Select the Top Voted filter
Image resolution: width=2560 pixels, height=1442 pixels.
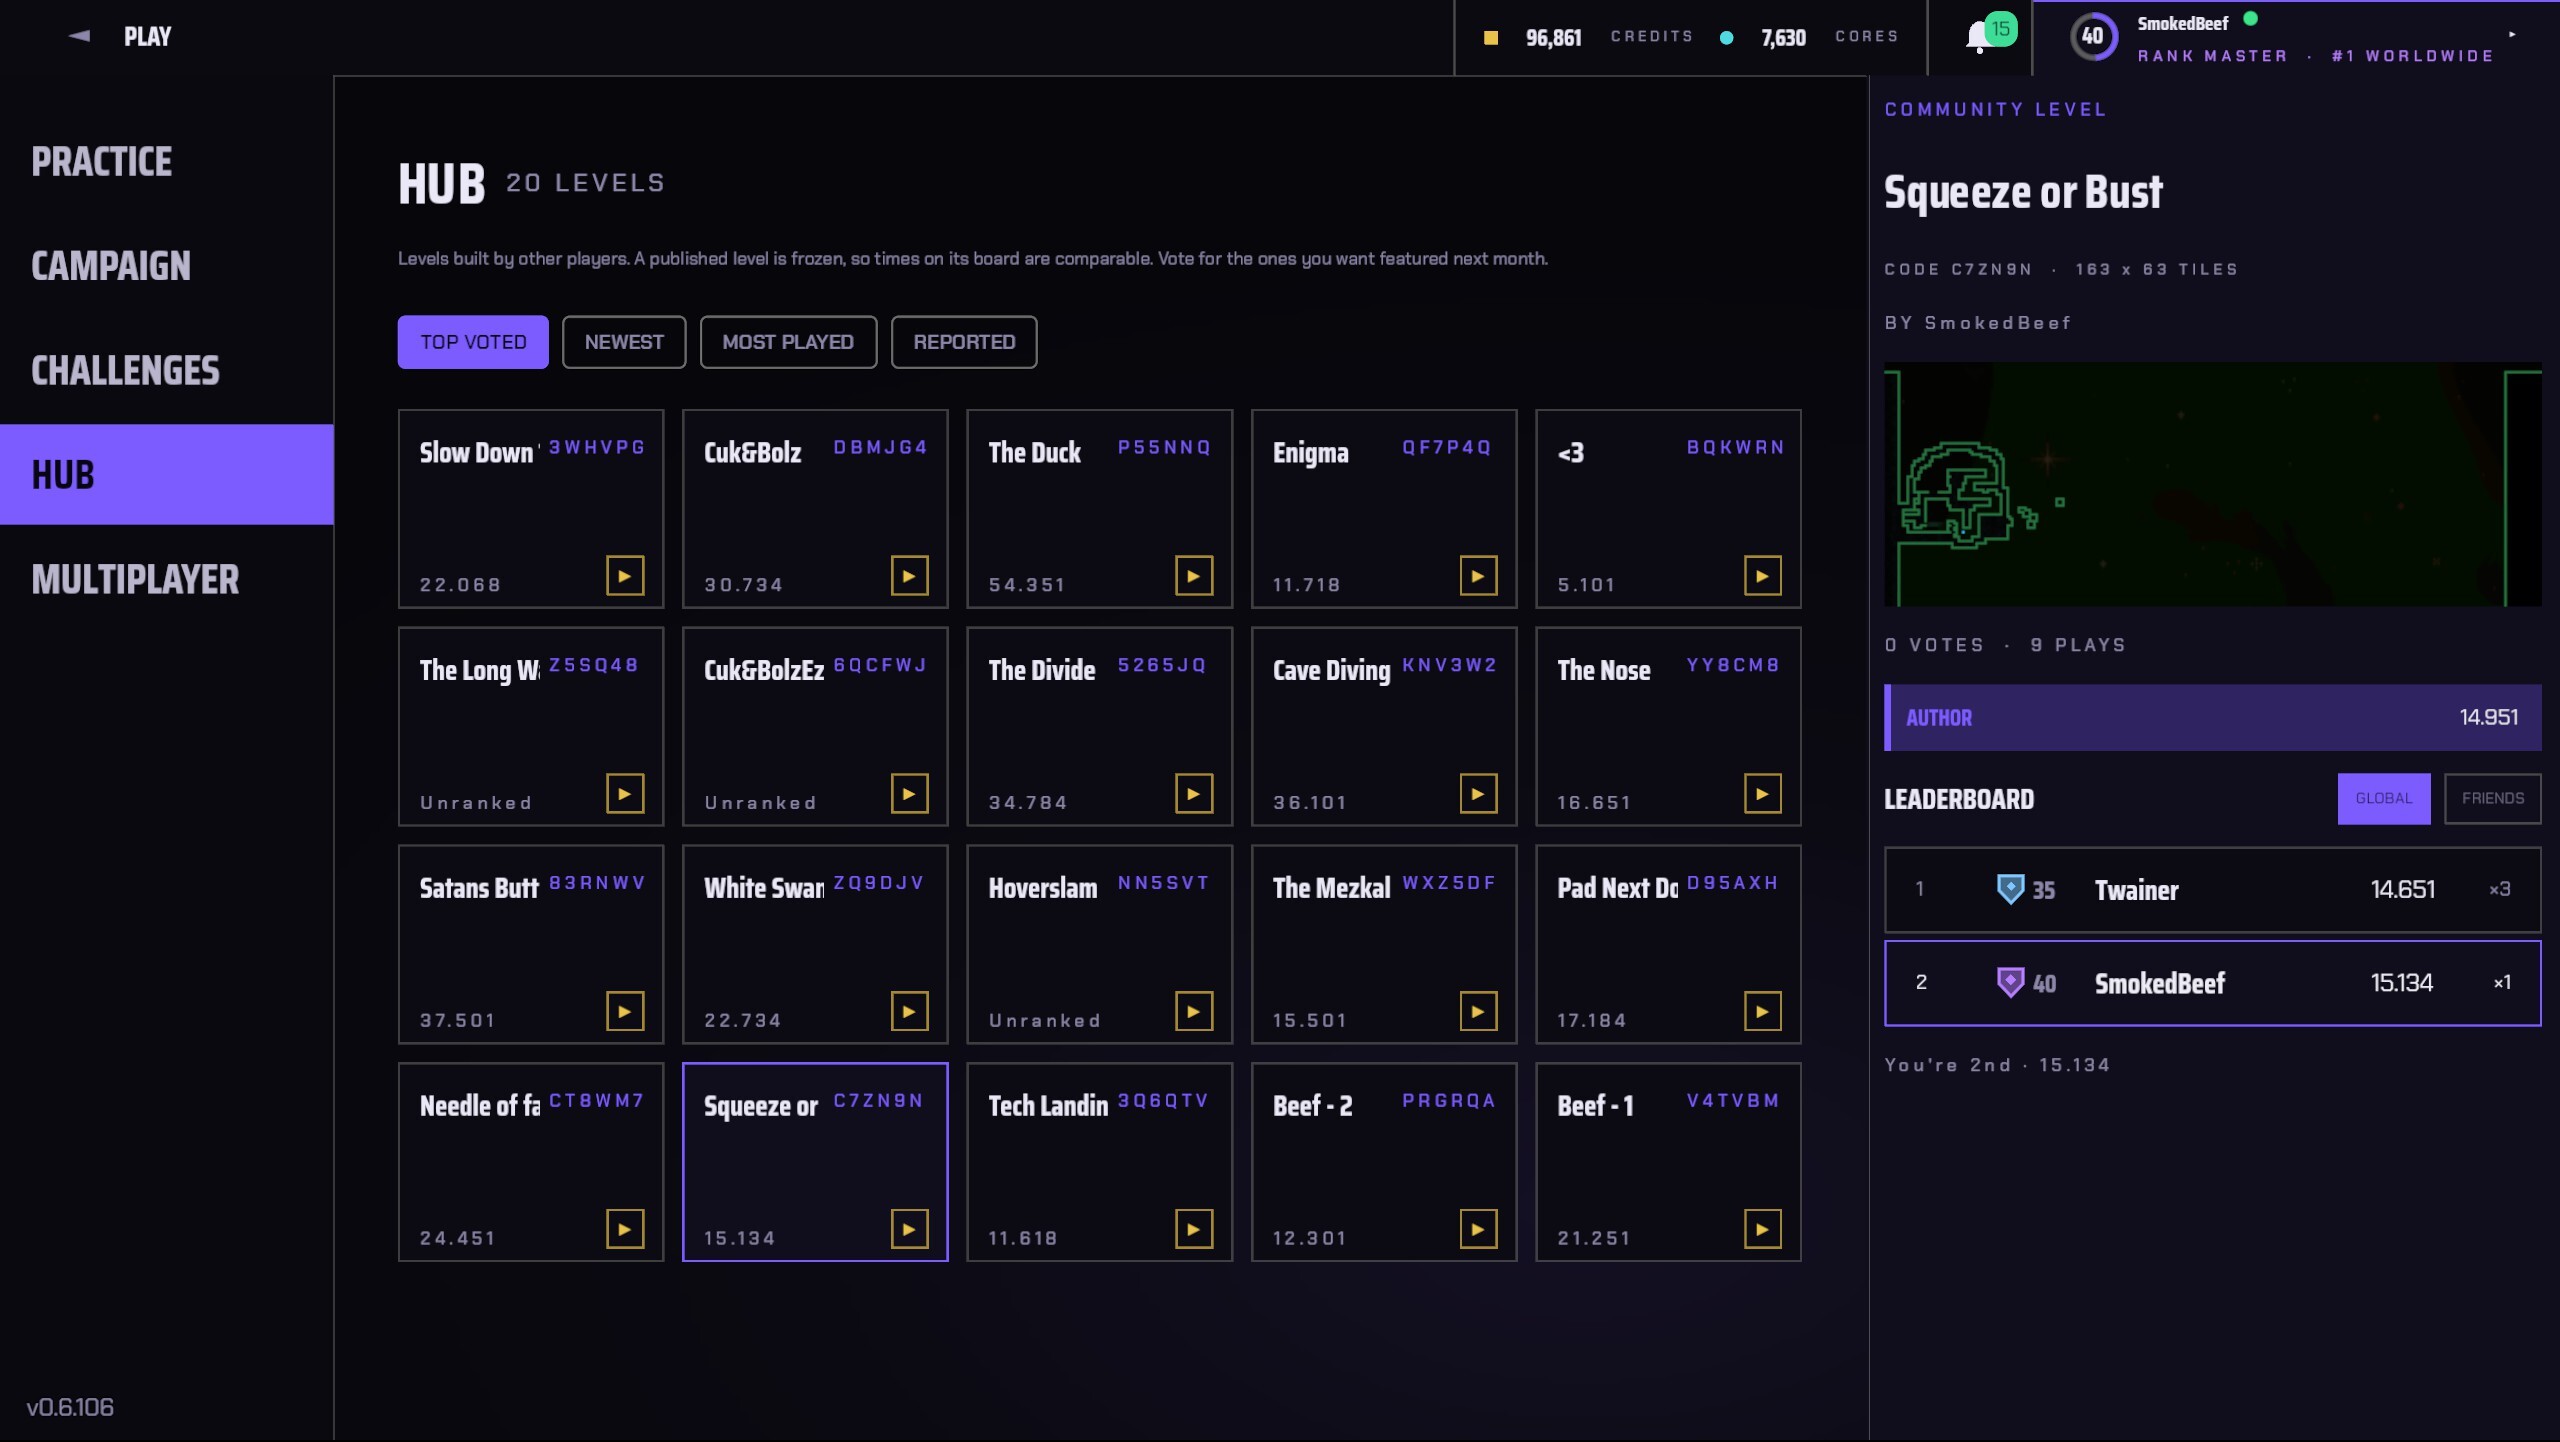point(473,342)
